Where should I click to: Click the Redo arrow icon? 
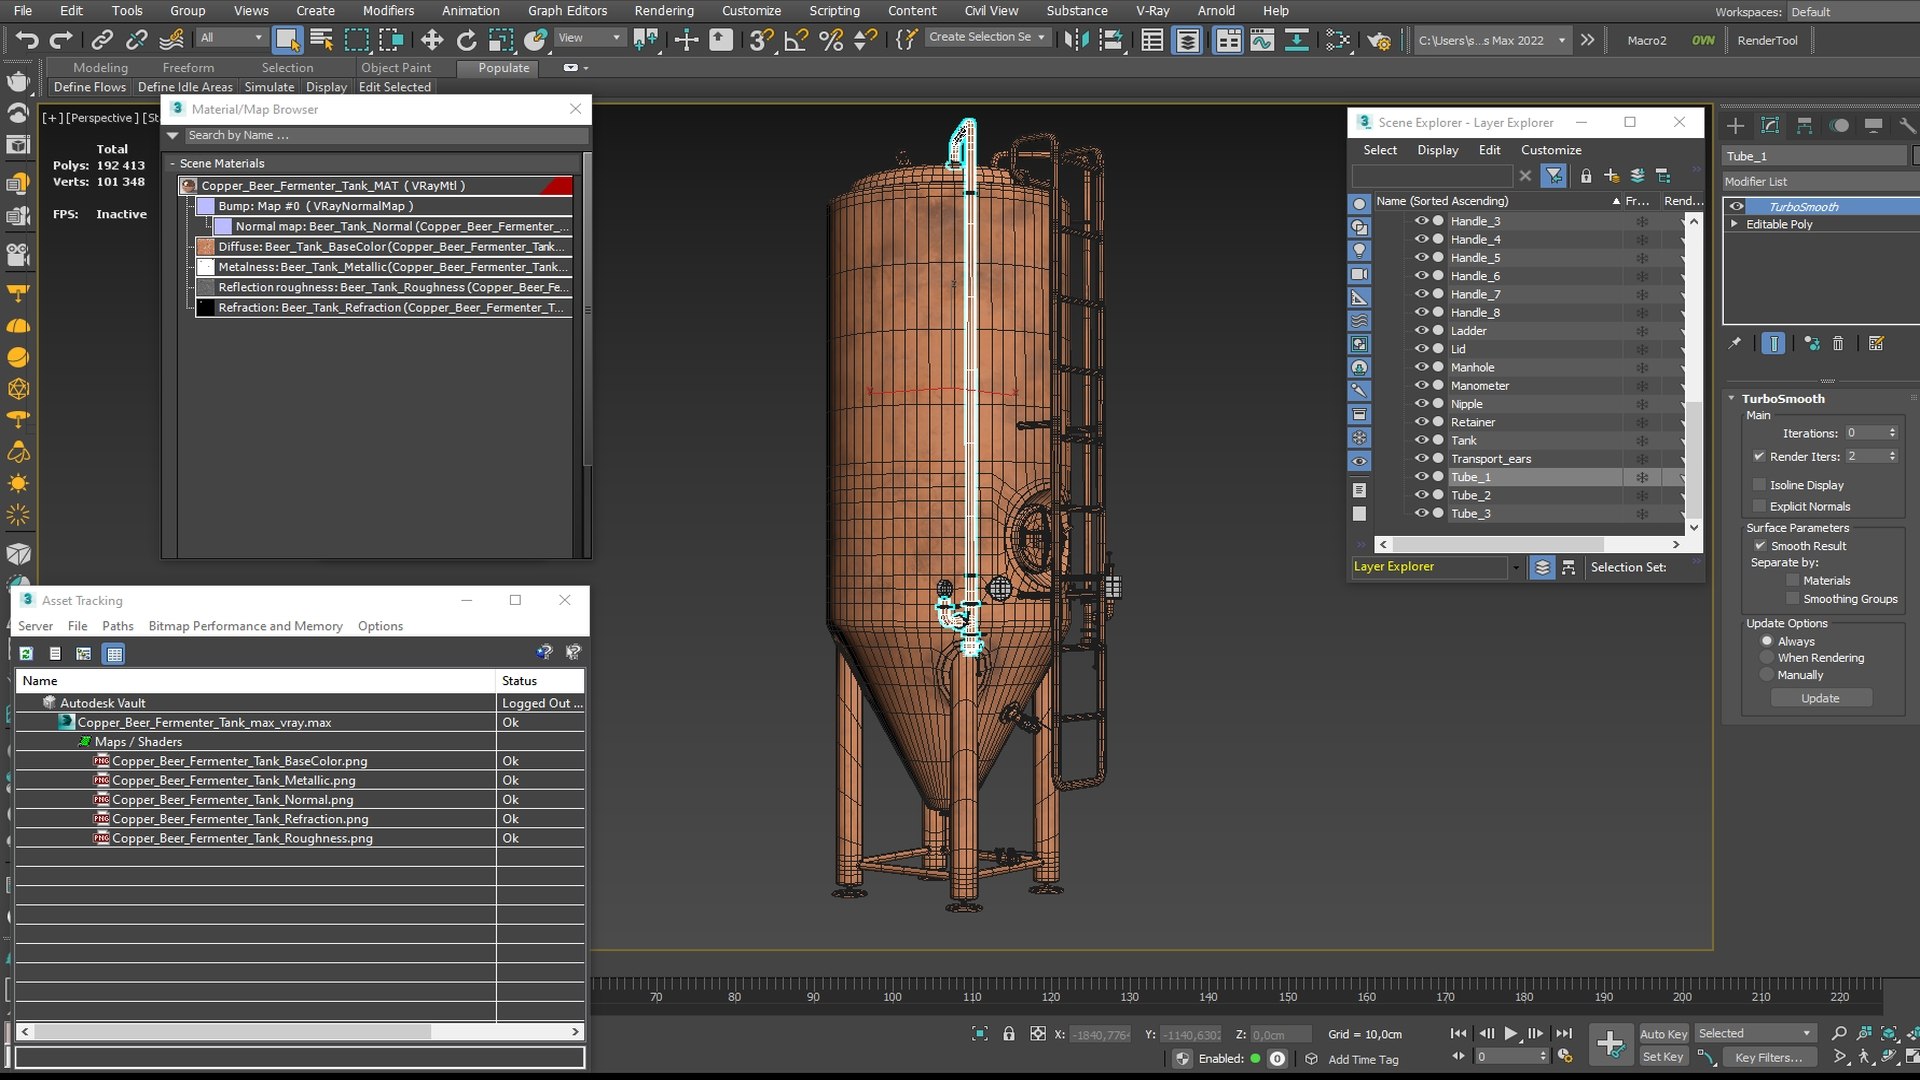tap(61, 40)
